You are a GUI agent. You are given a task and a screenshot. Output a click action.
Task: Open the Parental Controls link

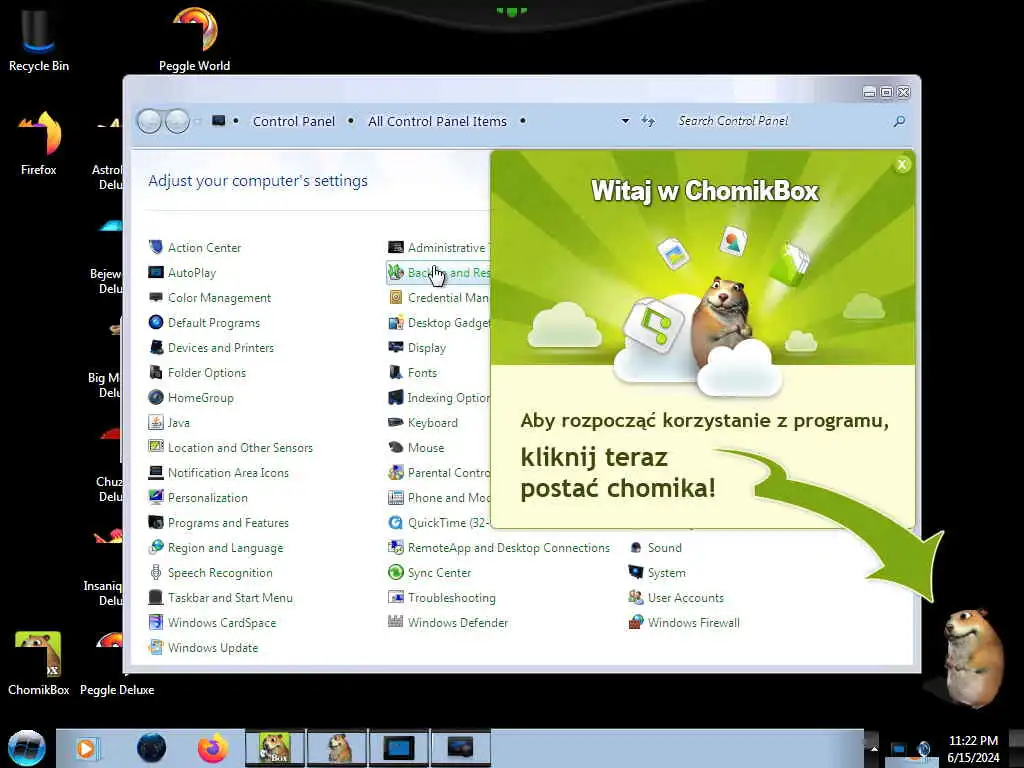click(x=449, y=472)
